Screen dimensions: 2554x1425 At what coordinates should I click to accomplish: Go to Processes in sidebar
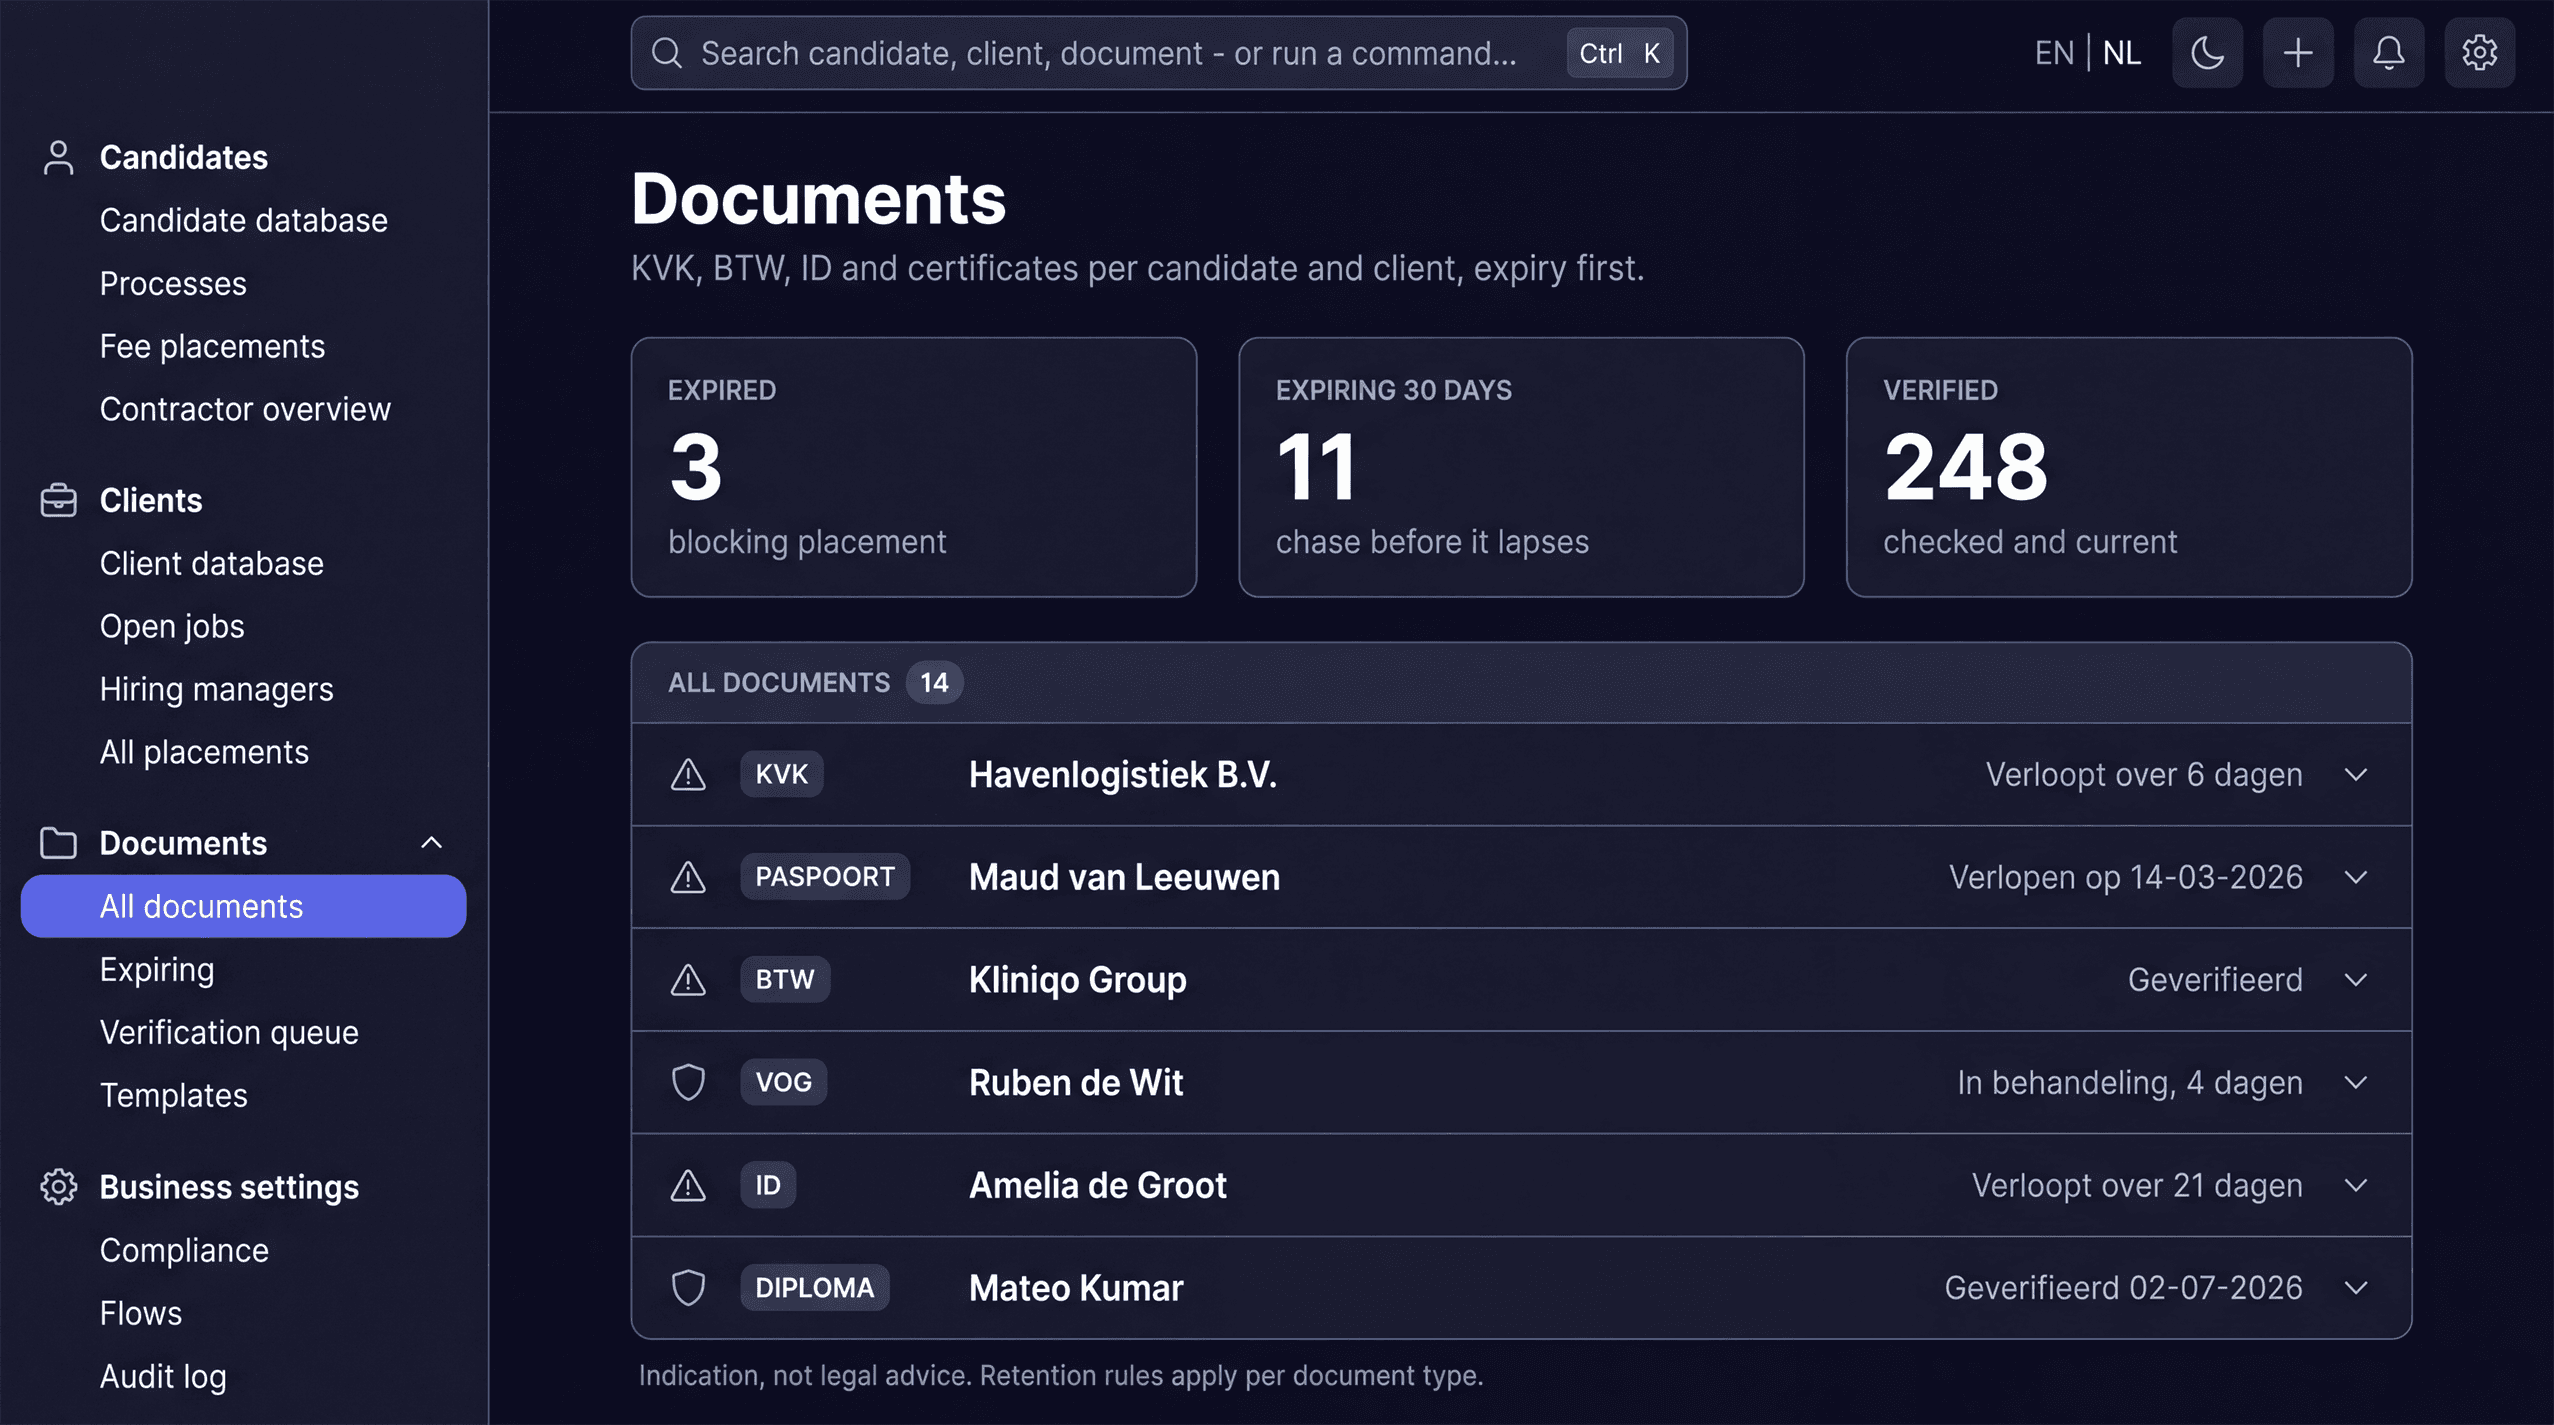(x=173, y=284)
